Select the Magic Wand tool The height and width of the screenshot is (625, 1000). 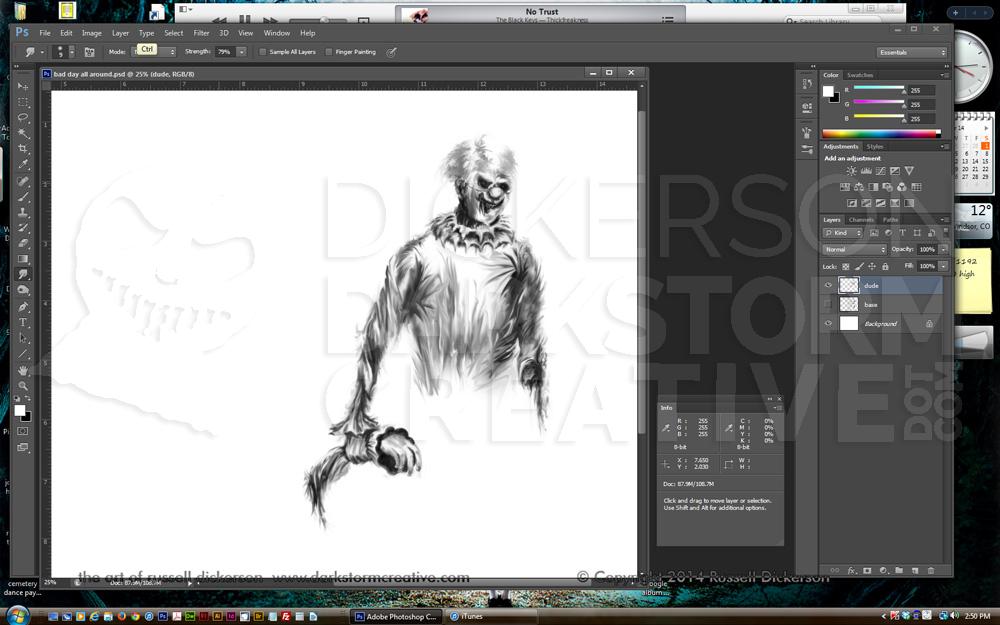(x=23, y=133)
